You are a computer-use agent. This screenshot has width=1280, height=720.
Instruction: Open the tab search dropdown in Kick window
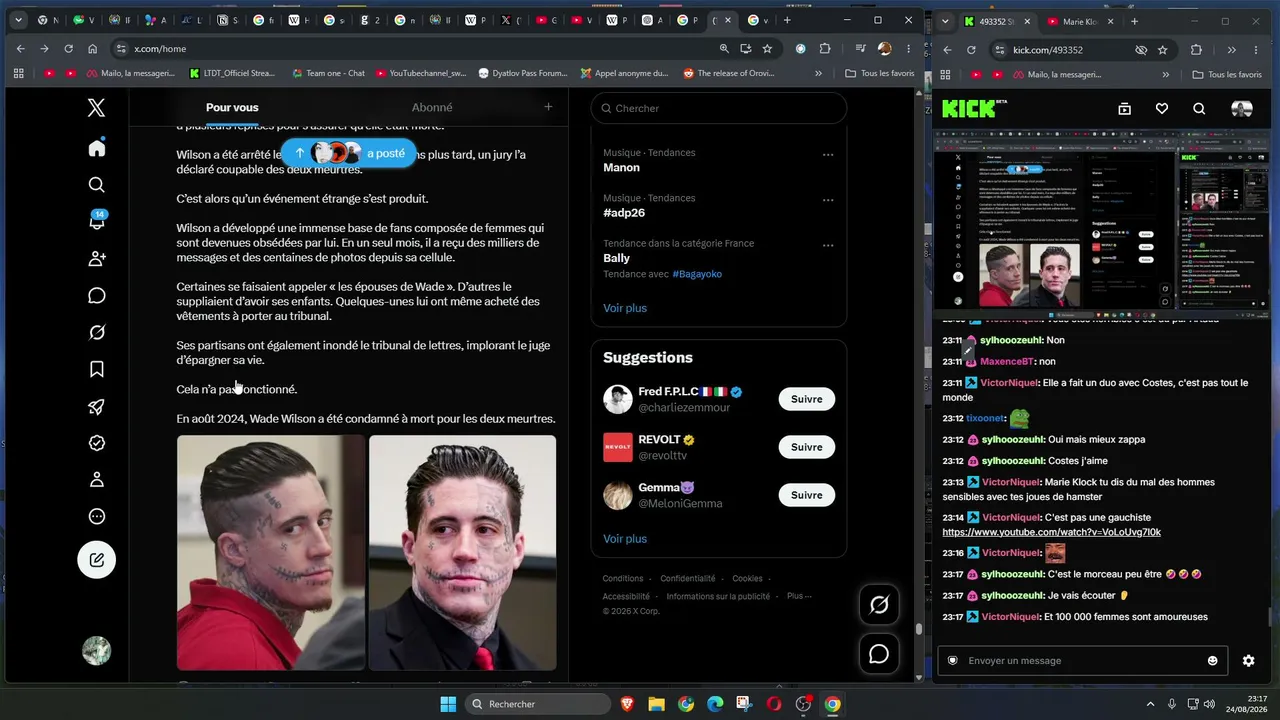point(945,21)
